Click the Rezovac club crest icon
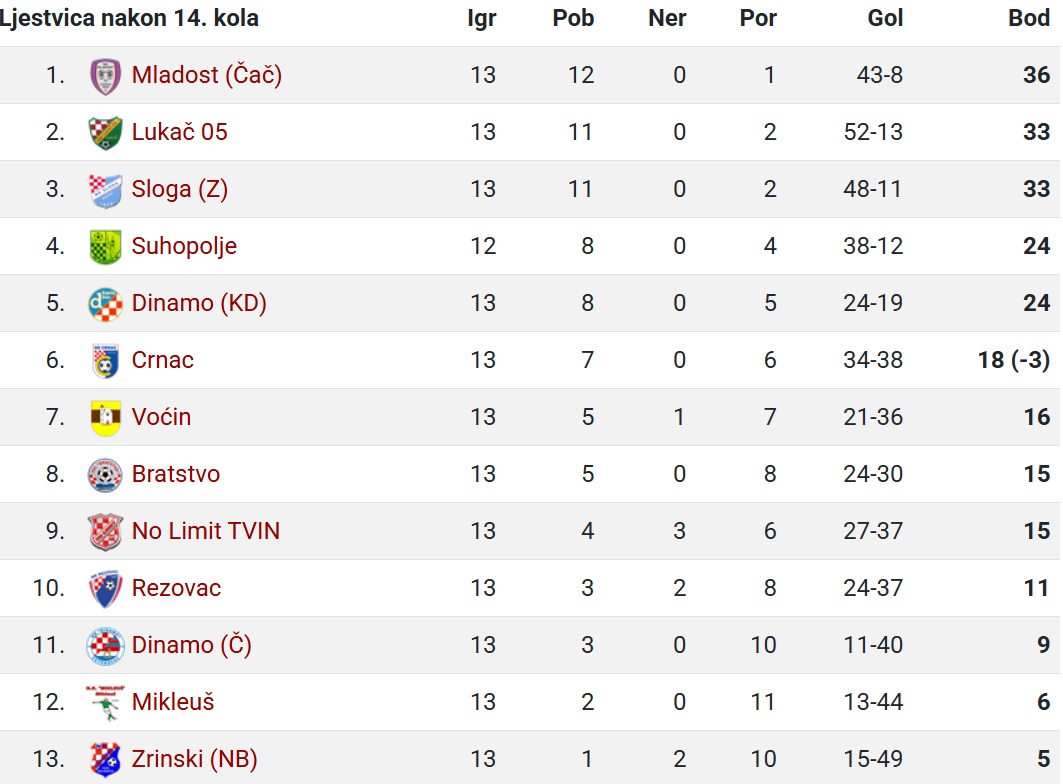 [105, 588]
